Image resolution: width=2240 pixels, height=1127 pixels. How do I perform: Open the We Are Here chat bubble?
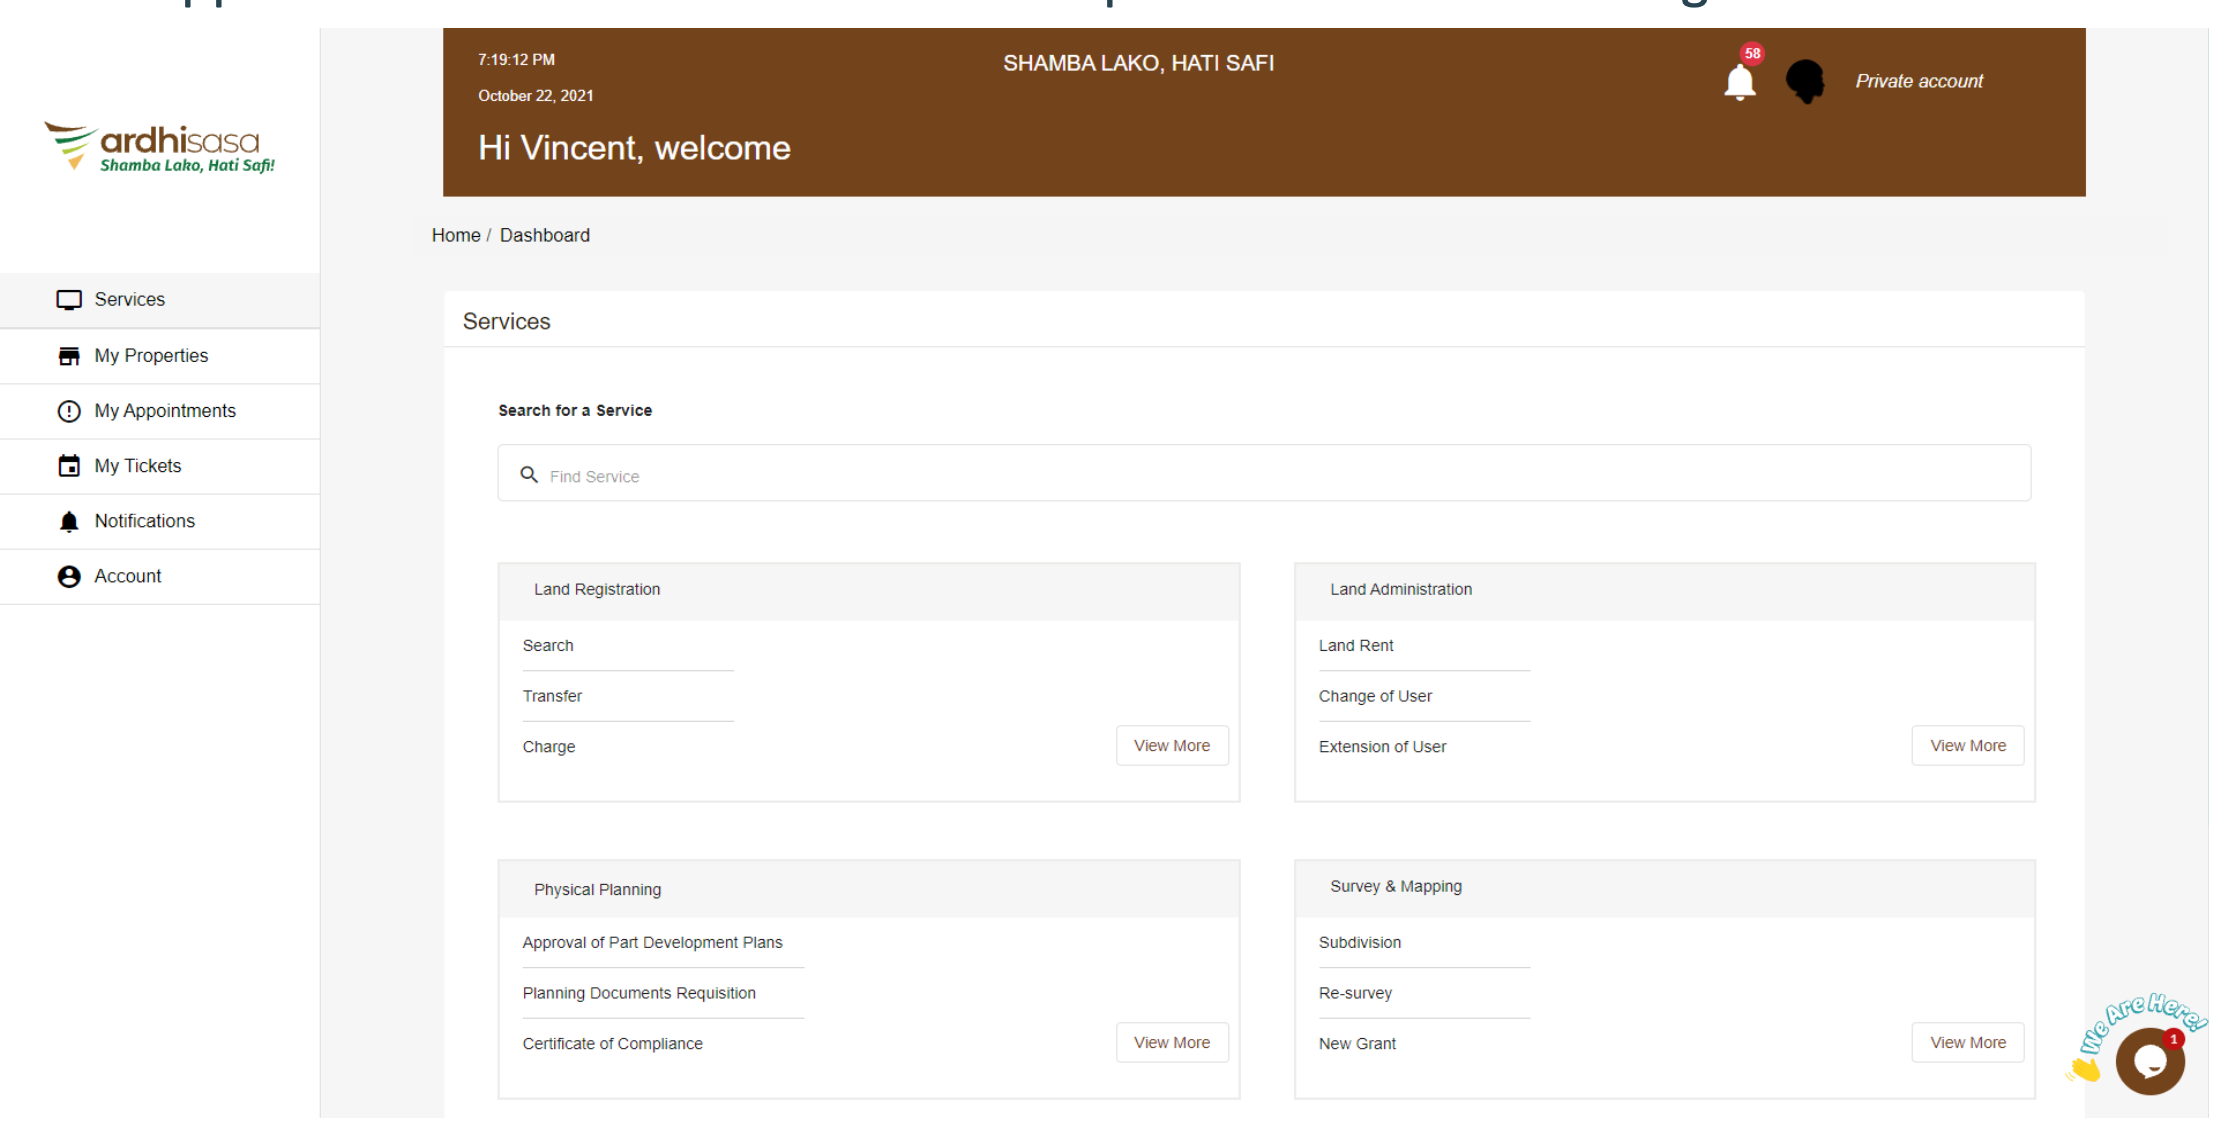2150,1061
